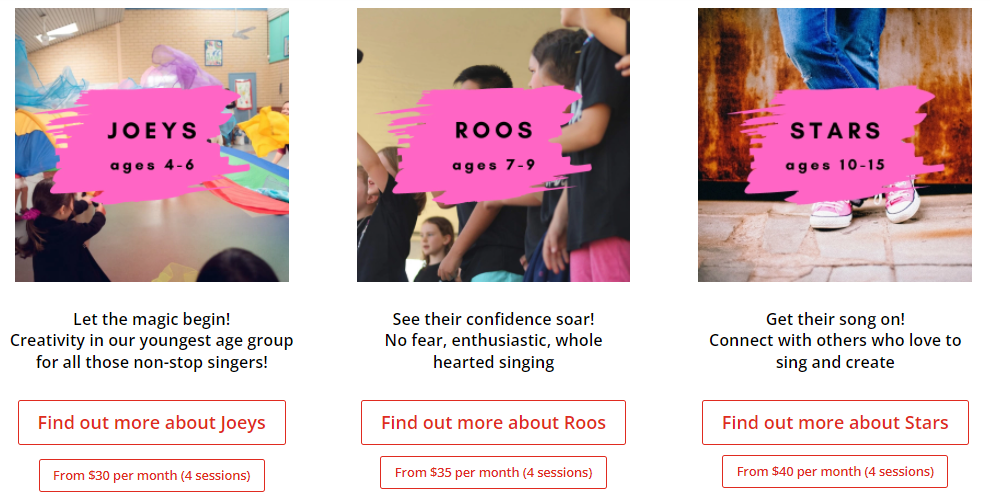
Task: Click the Roos ages 7-9 image
Action: (x=493, y=145)
